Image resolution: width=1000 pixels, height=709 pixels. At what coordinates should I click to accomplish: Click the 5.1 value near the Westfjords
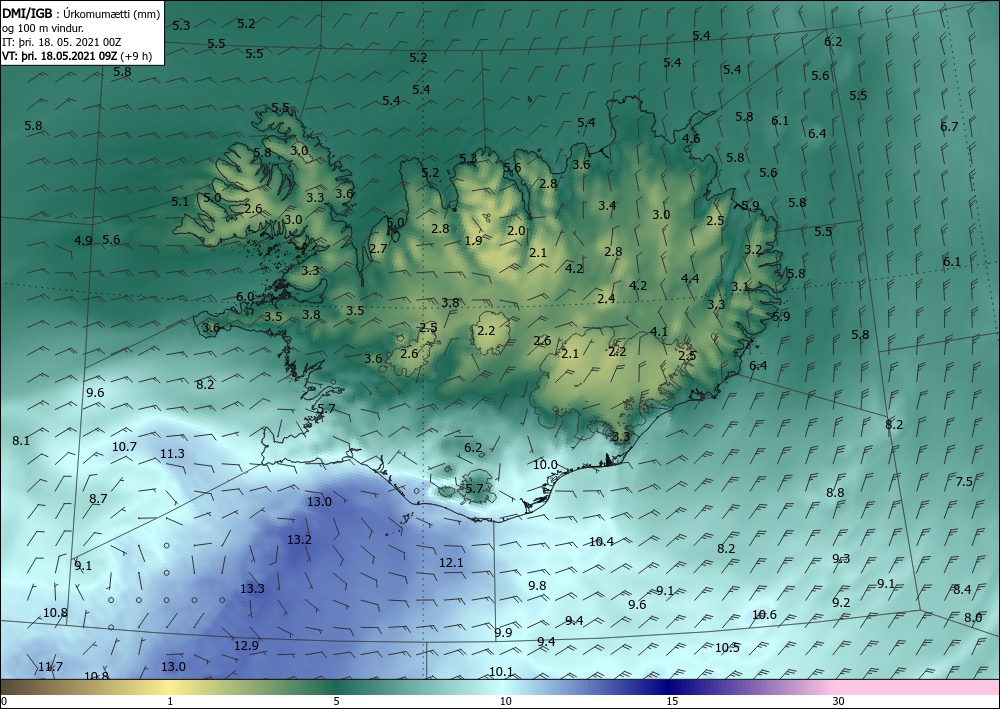click(180, 201)
